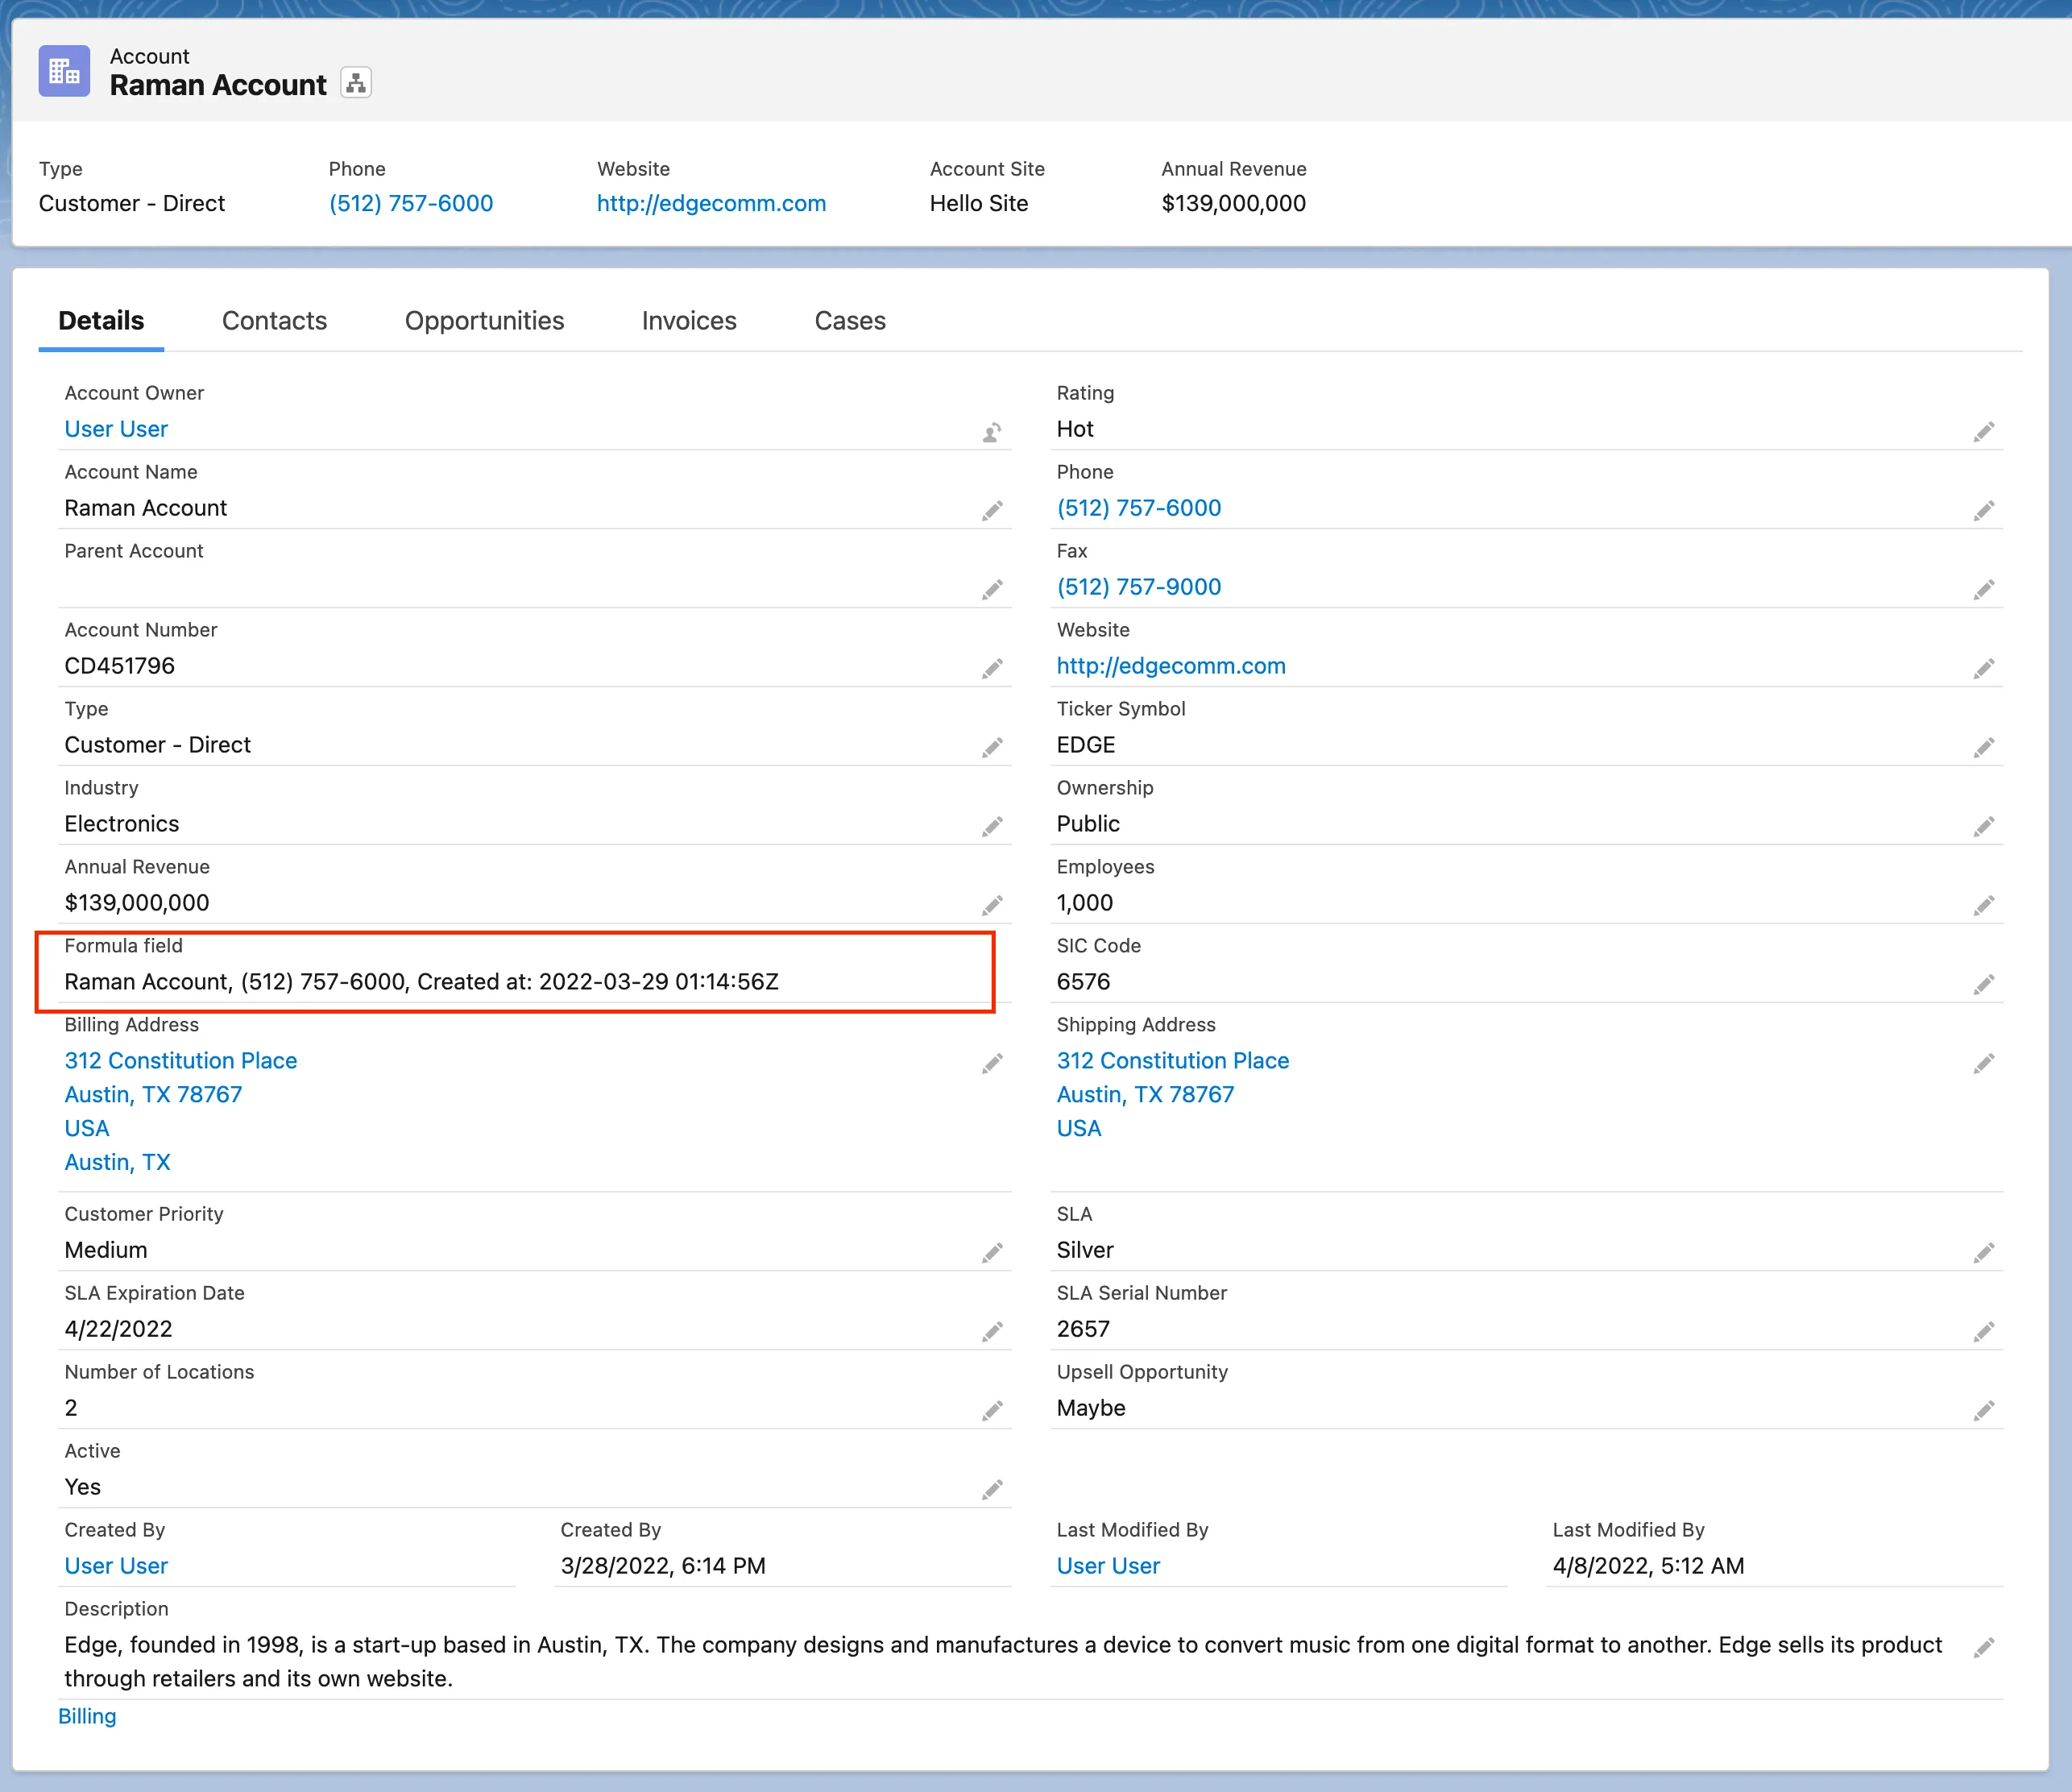
Task: Click the edit pencil for Annual Revenue
Action: coord(991,906)
